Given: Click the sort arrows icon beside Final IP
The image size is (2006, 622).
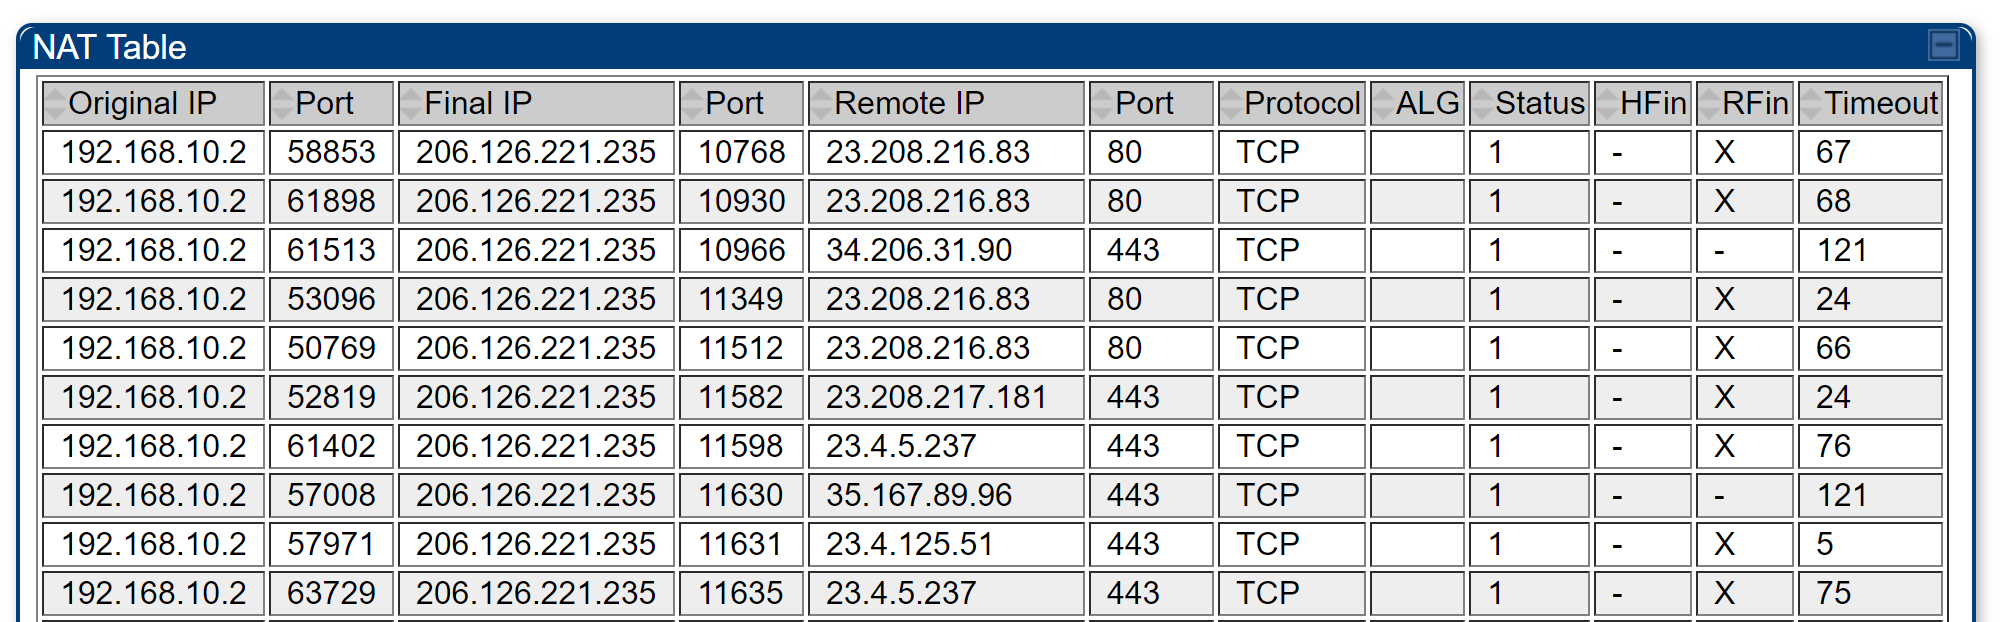Looking at the screenshot, I should pos(410,103).
